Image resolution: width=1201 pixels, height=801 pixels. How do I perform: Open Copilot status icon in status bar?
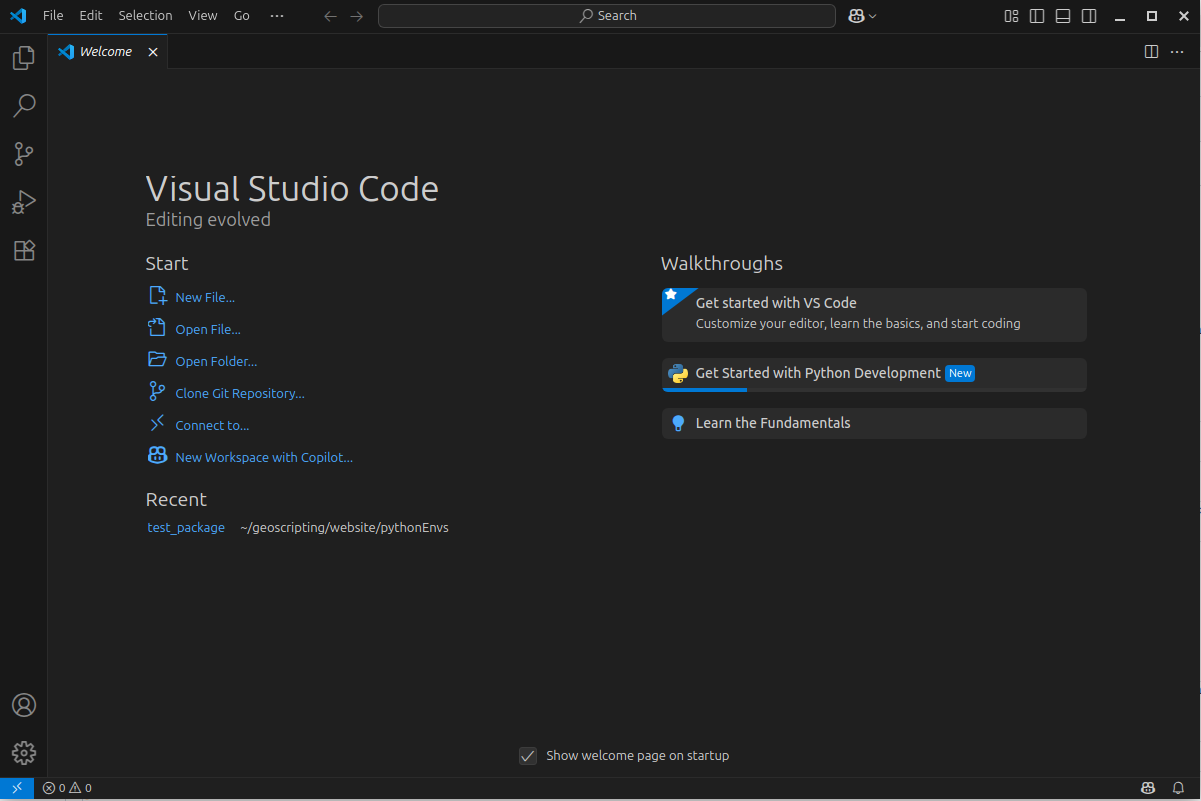1149,788
